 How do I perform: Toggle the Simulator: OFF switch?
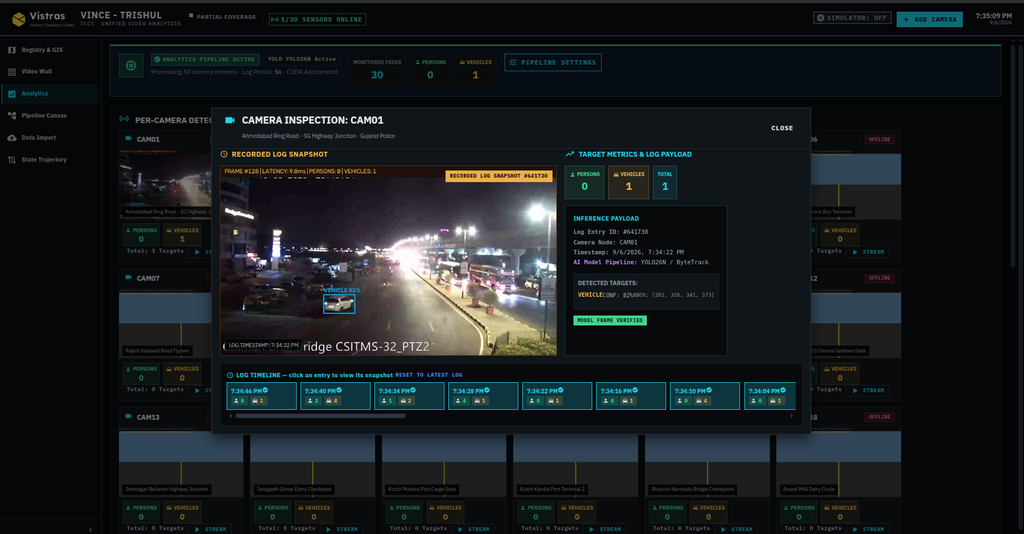(852, 18)
